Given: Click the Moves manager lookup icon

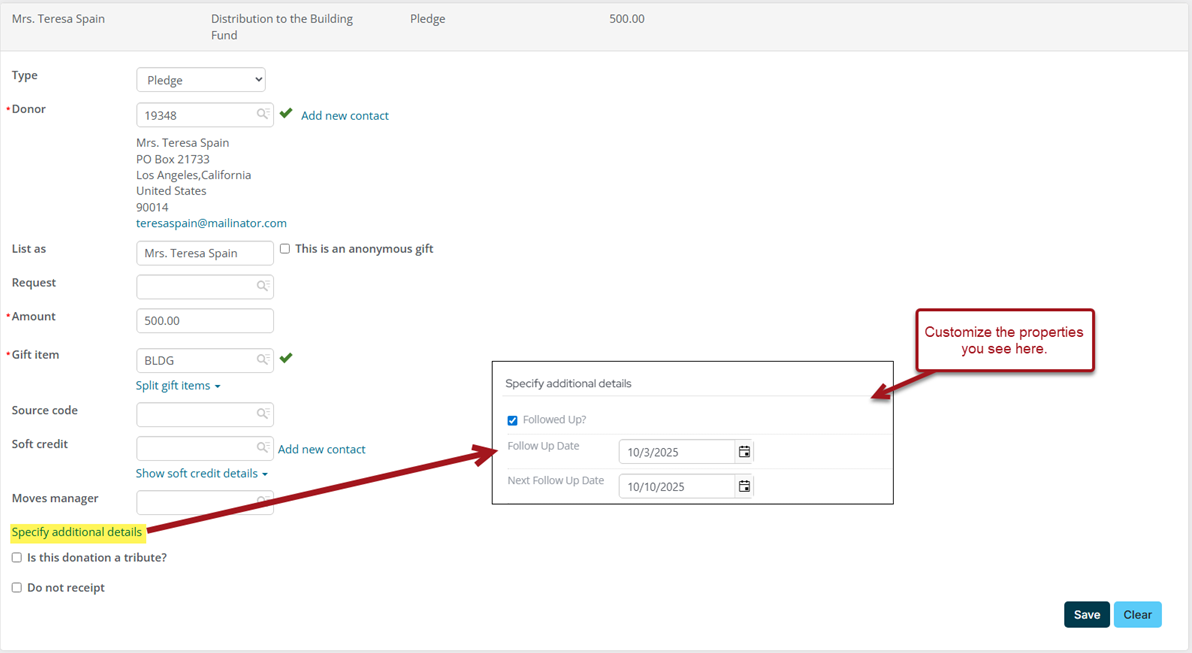Looking at the screenshot, I should [x=263, y=501].
